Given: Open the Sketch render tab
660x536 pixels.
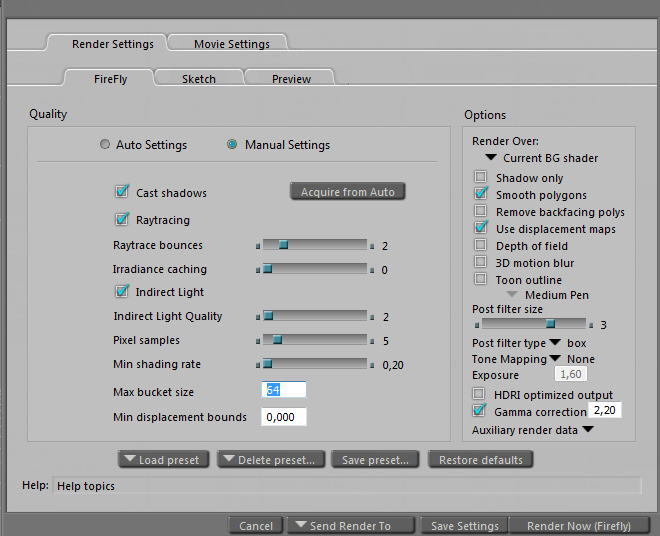Looking at the screenshot, I should pos(198,79).
